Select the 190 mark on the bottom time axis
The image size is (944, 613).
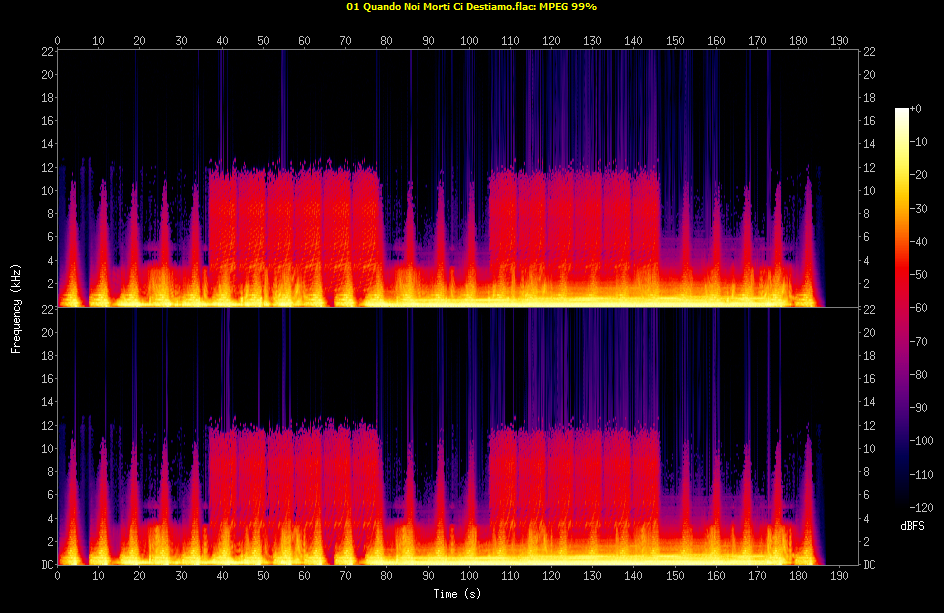839,577
